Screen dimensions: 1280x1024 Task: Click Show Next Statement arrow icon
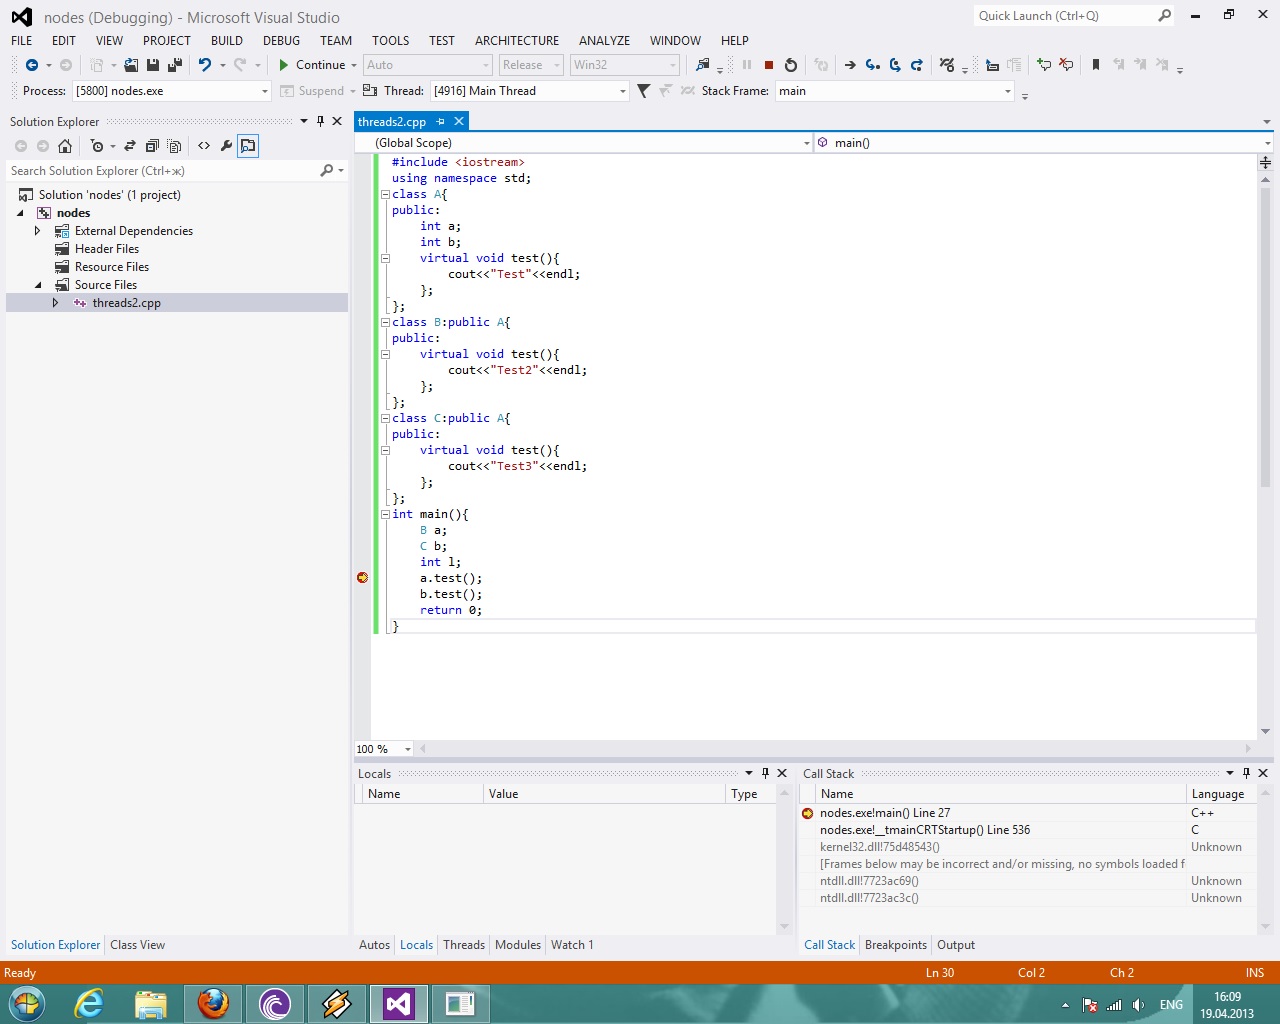point(850,65)
